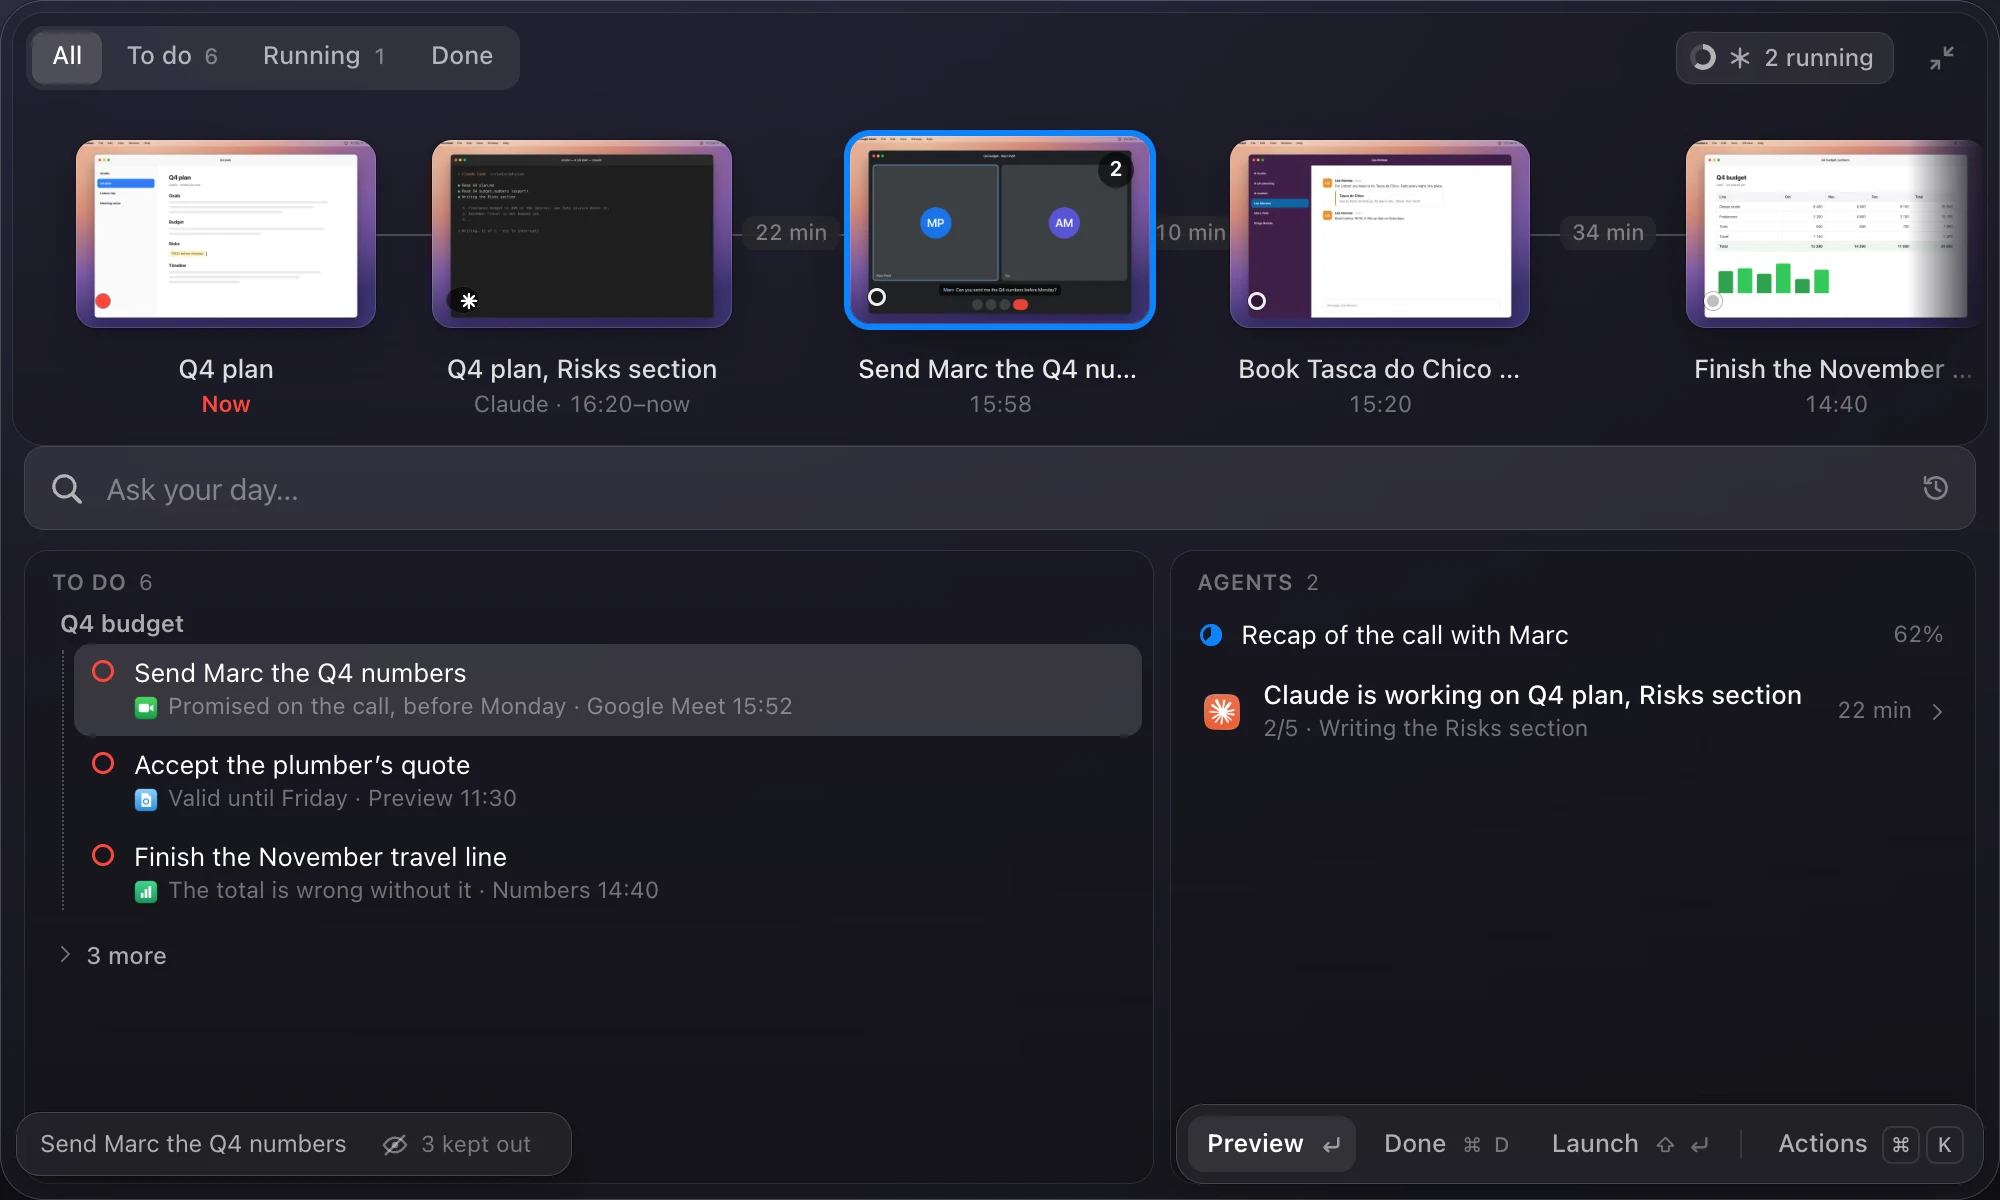
Task: Open the Finish the November thumbnail
Action: coord(1836,234)
